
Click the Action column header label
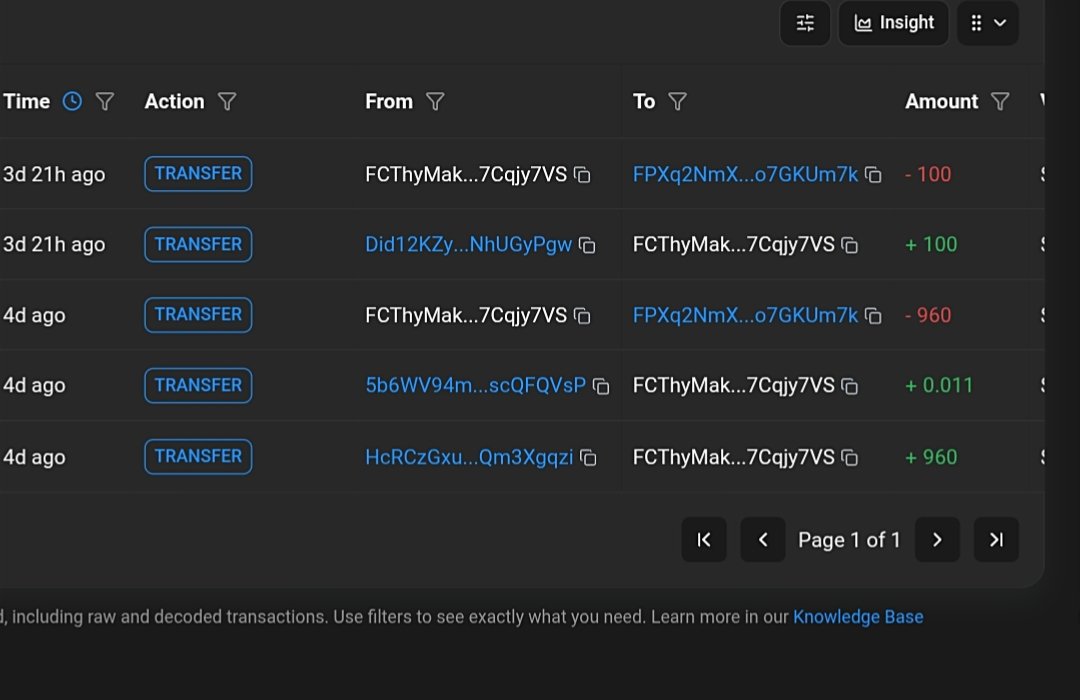click(174, 102)
